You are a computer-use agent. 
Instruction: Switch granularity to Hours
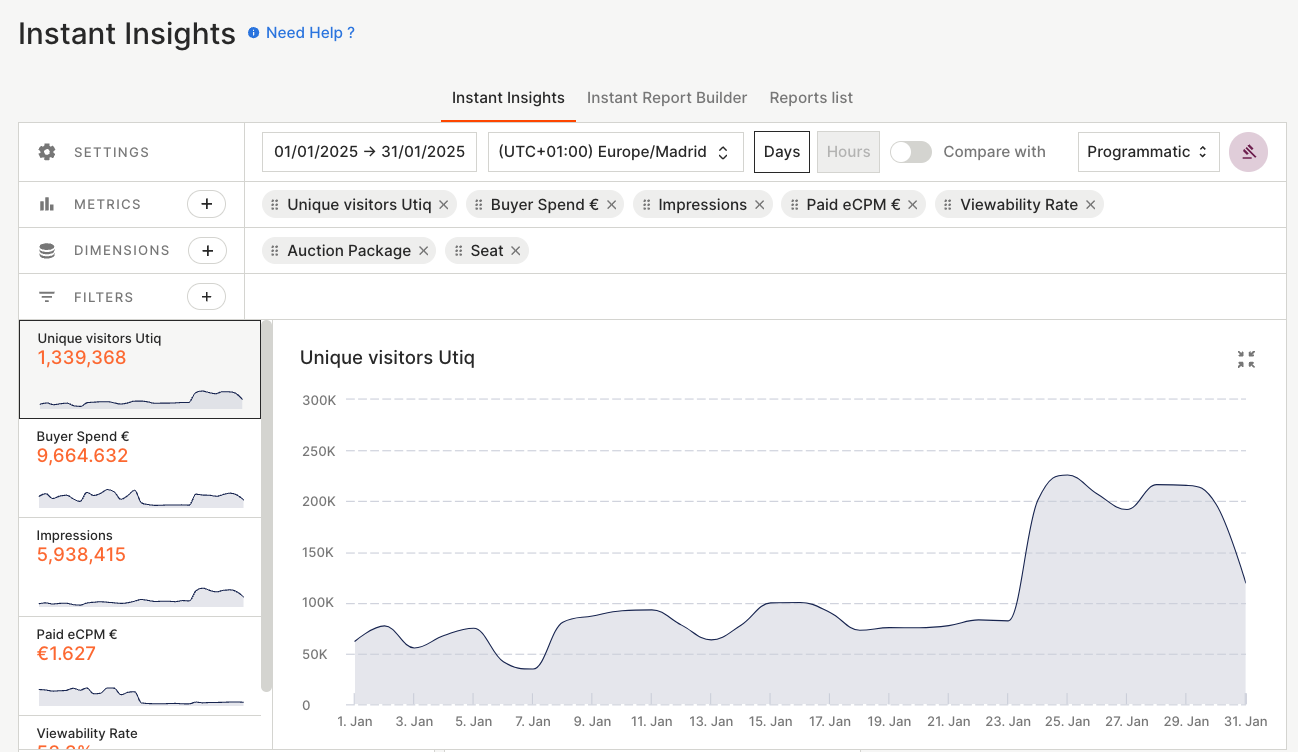click(x=848, y=152)
